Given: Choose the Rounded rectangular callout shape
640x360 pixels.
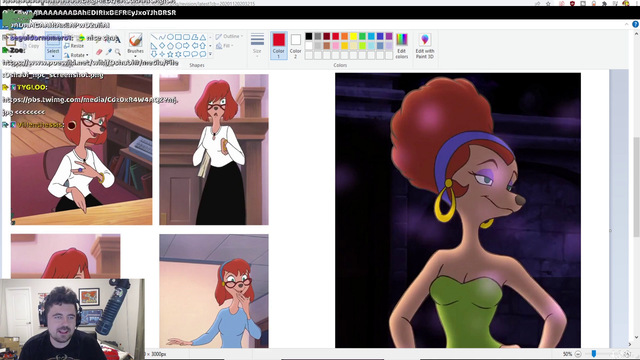Looking at the screenshot, I should click(x=187, y=54).
